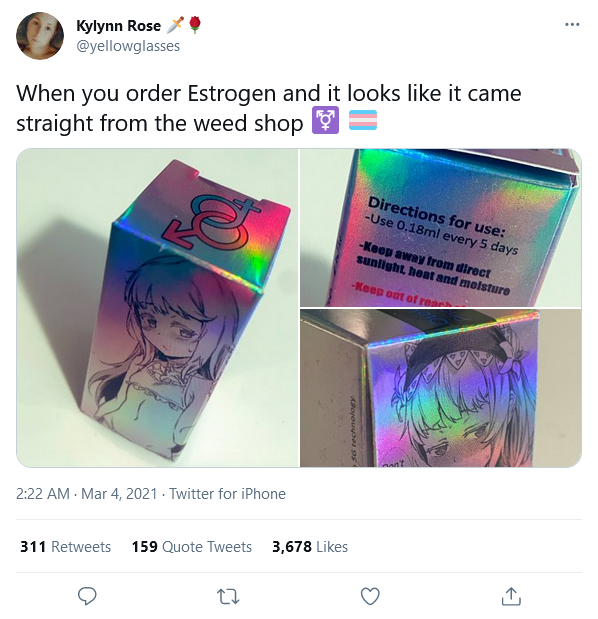Open the share upload icon
The height and width of the screenshot is (619, 598).
[x=511, y=596]
